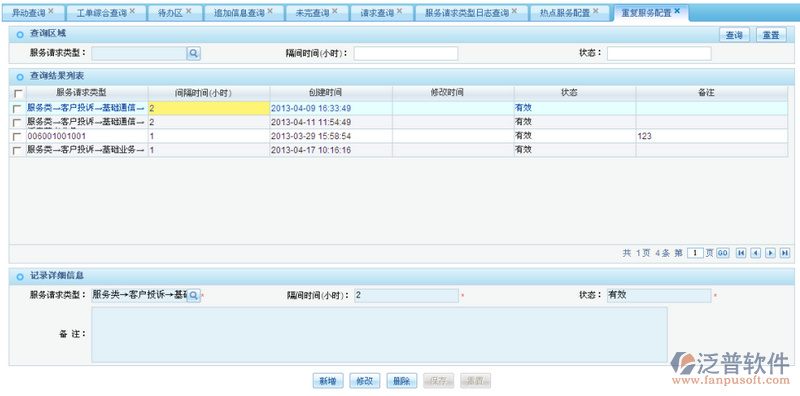Go to the next results page

(770, 253)
